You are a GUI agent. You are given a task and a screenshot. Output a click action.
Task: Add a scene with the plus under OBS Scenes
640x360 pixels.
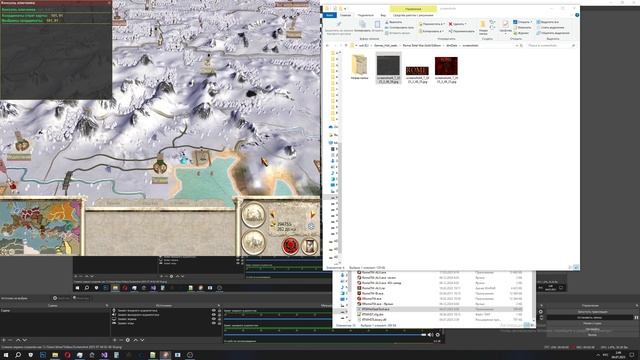[x=4, y=340]
